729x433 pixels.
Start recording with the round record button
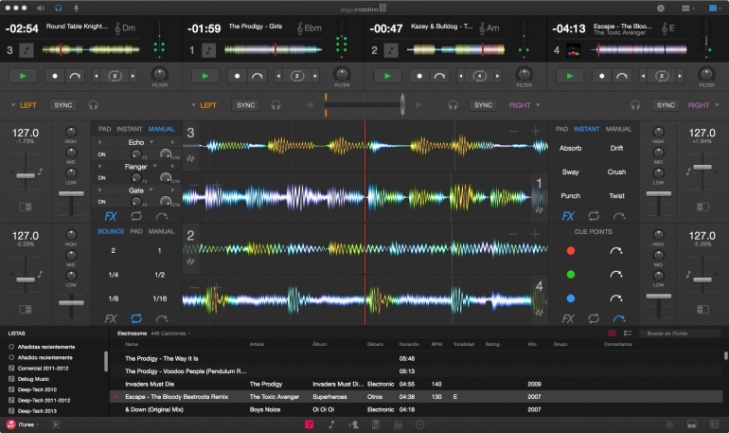click(x=660, y=8)
